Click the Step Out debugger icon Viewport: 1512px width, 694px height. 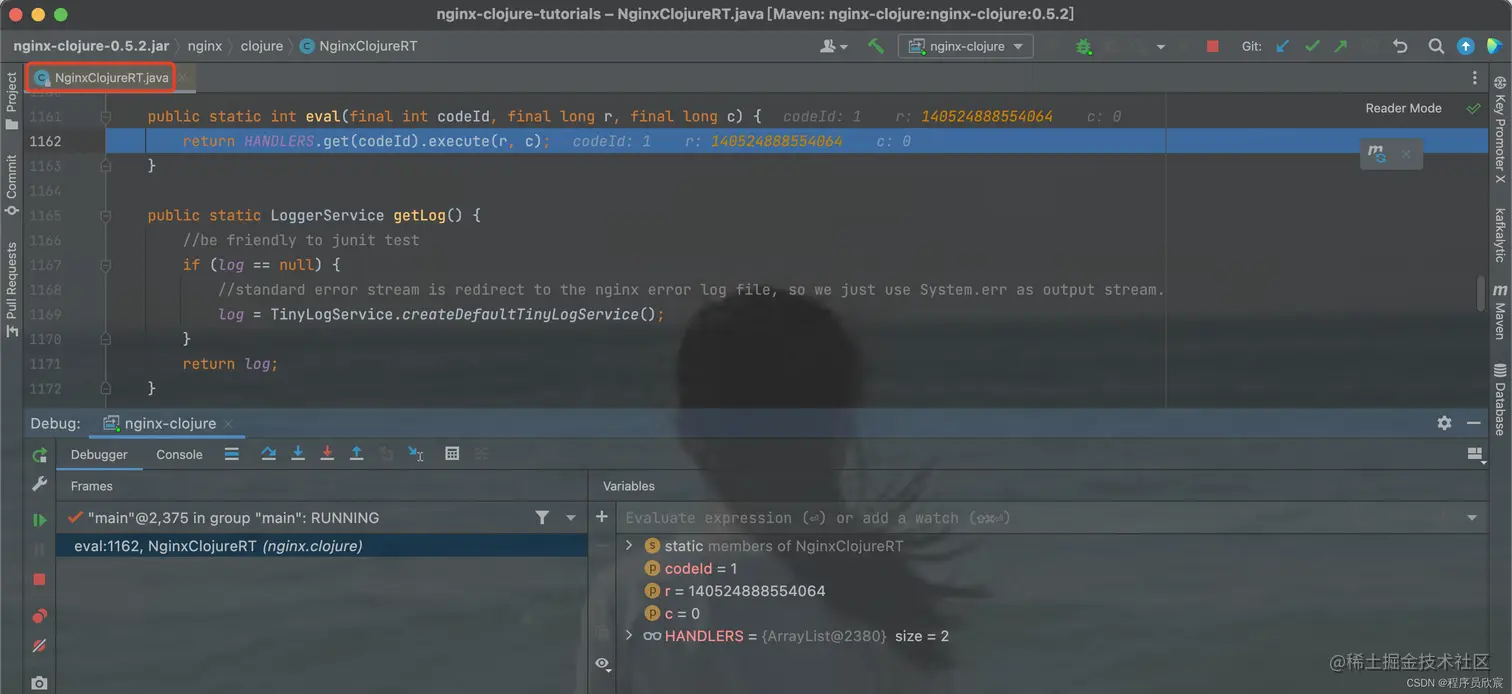click(356, 454)
